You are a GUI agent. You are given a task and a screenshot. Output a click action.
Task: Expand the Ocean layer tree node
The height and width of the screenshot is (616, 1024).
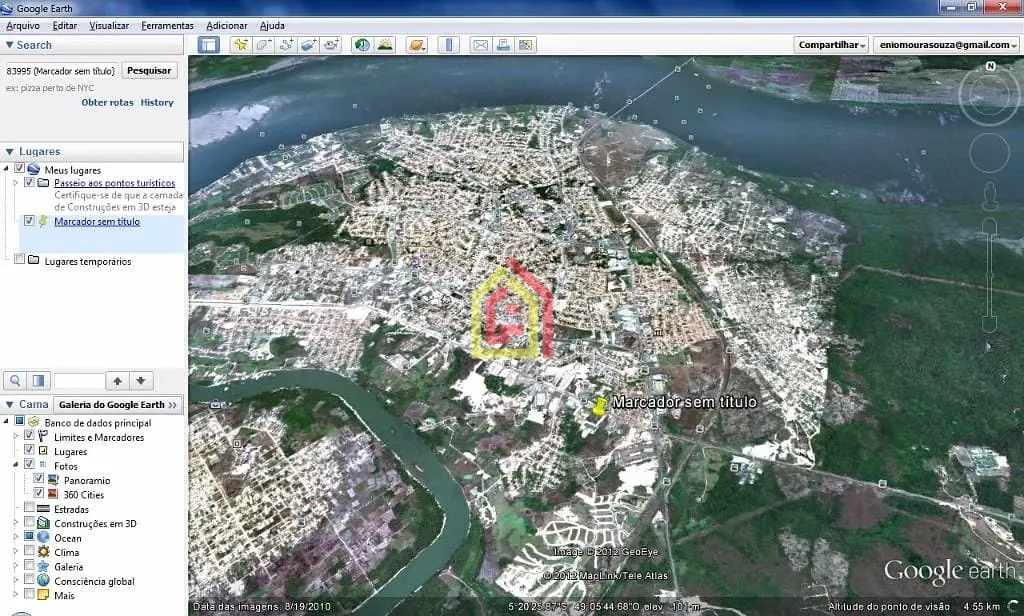coord(16,536)
